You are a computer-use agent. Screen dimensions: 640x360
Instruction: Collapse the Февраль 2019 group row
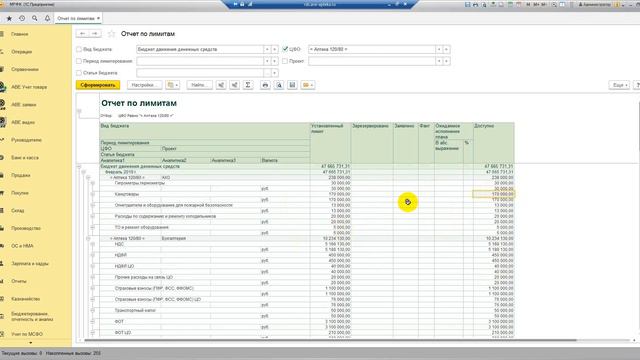(x=84, y=172)
